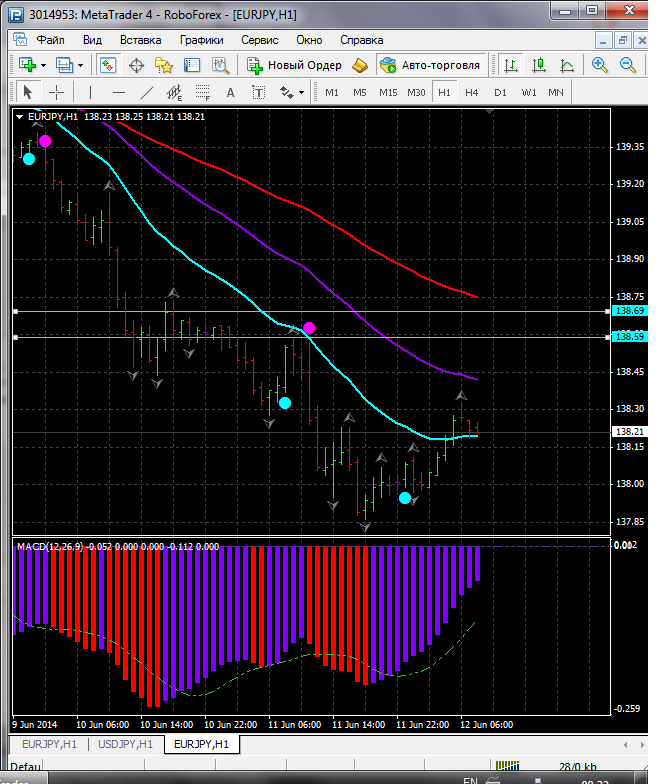
Task: Select the horizontal line drawing tool
Action: pyautogui.click(x=118, y=92)
